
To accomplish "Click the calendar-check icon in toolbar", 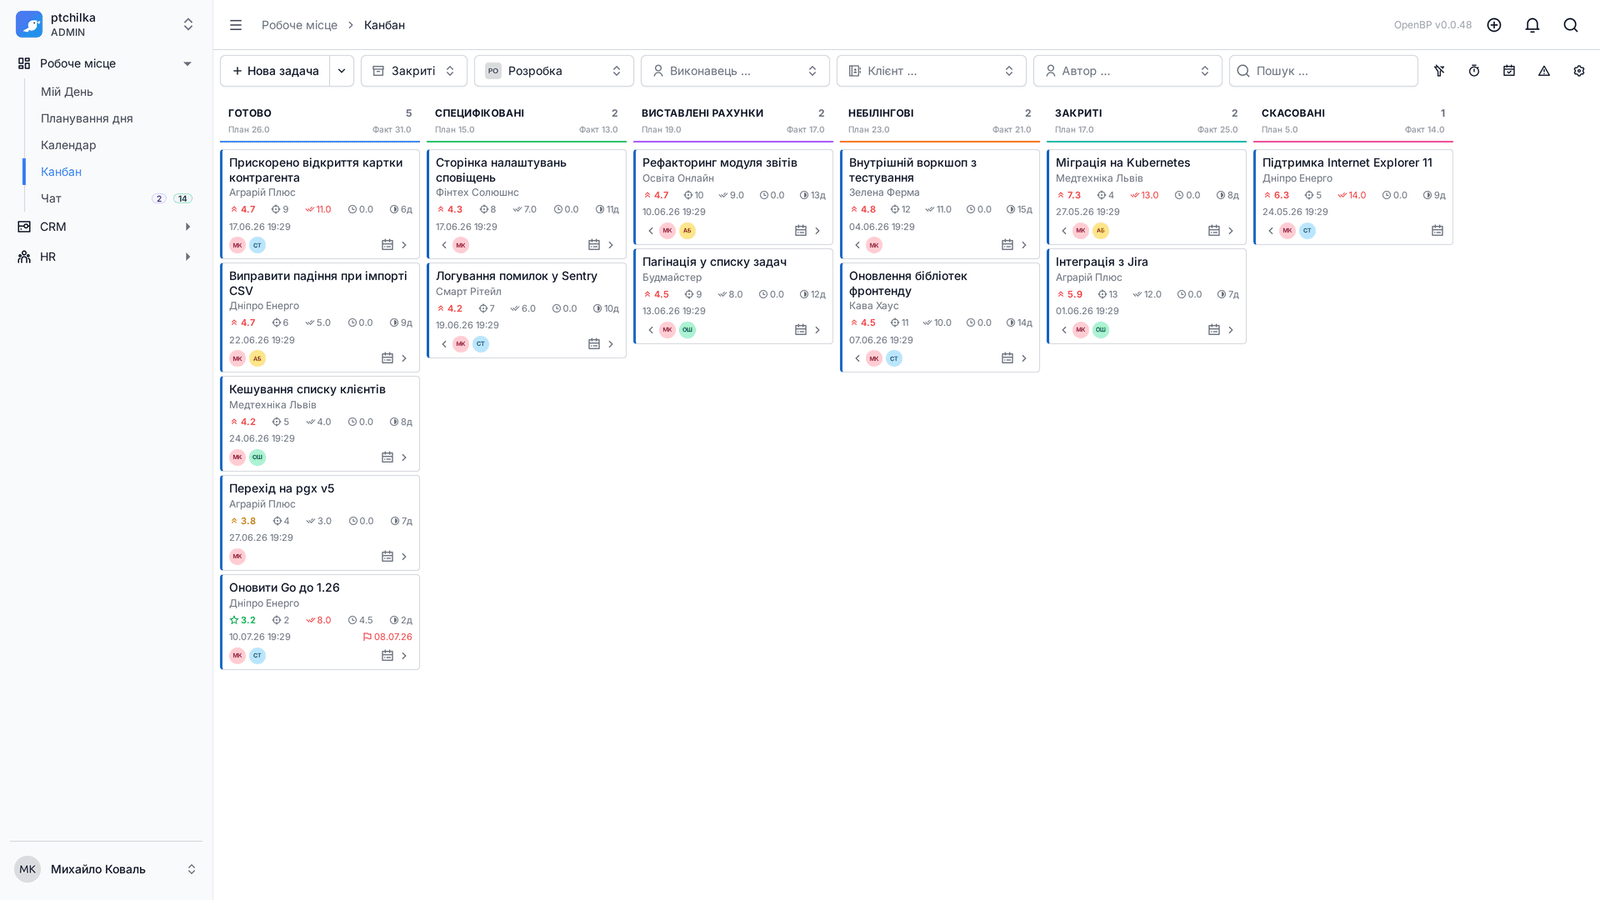I will click(1509, 71).
